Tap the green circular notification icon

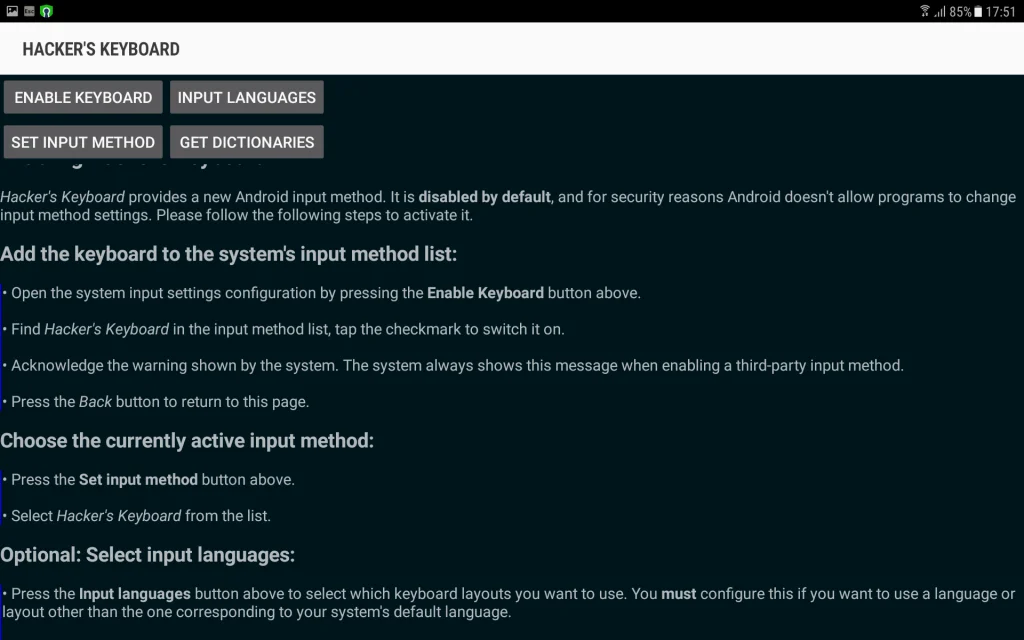[46, 11]
